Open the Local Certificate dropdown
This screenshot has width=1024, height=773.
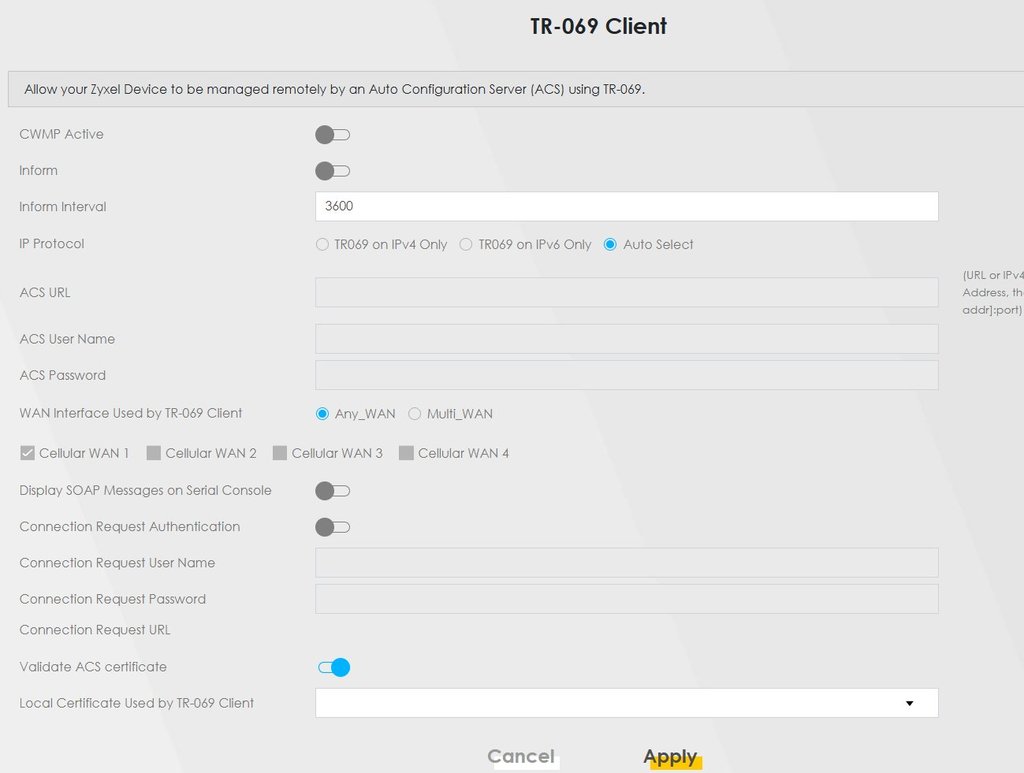626,703
